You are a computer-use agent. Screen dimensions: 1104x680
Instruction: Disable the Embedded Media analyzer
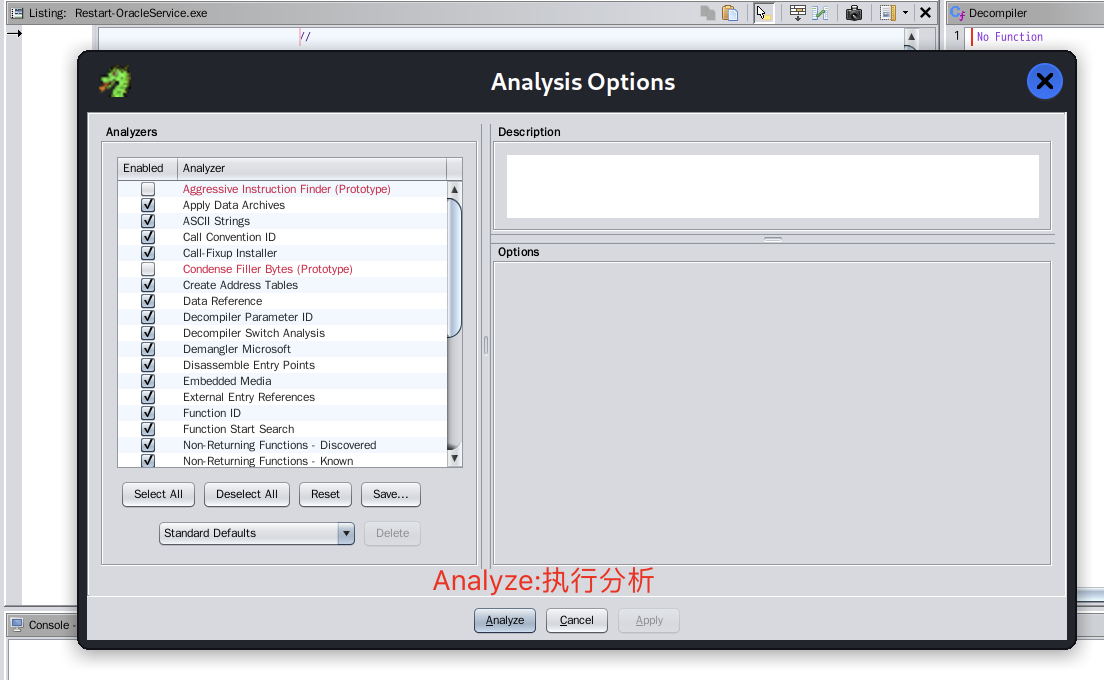(x=148, y=381)
